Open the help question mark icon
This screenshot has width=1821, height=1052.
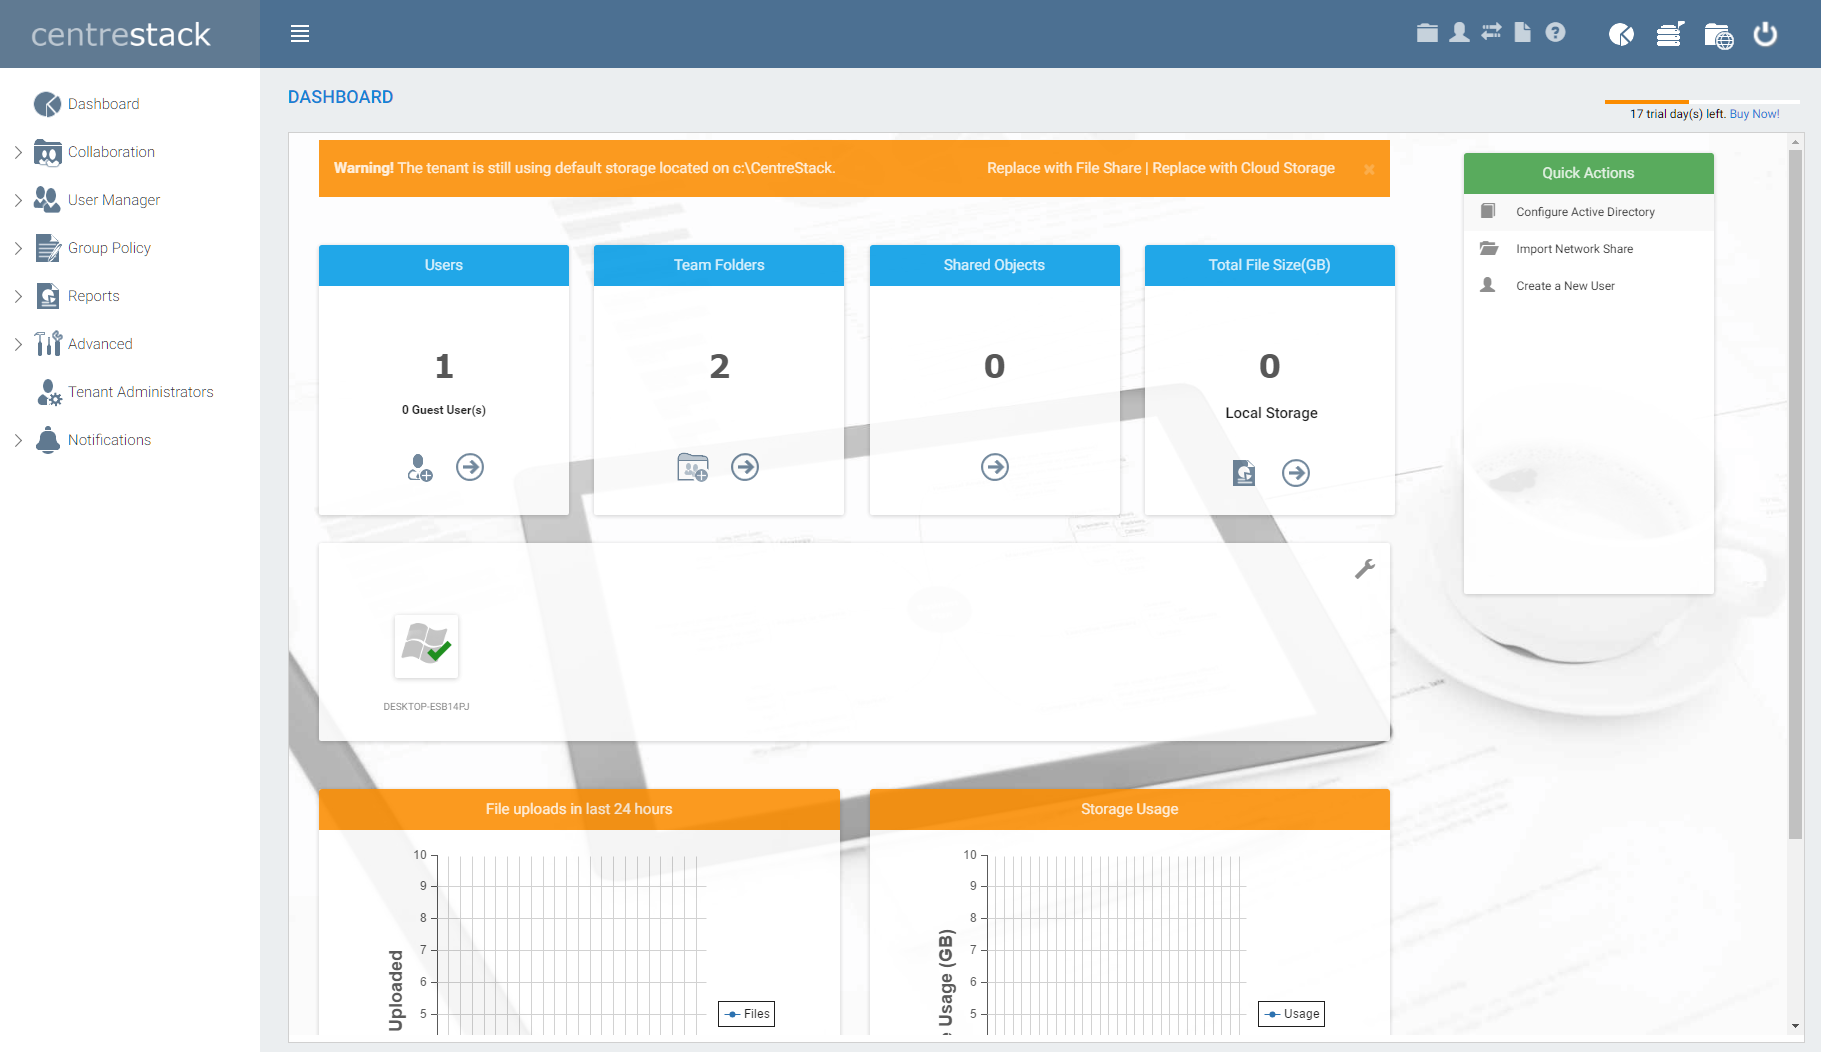coord(1555,33)
